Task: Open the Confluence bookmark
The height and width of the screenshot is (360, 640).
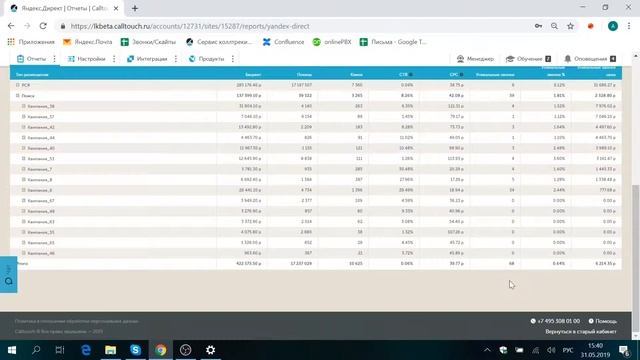Action: pos(283,42)
